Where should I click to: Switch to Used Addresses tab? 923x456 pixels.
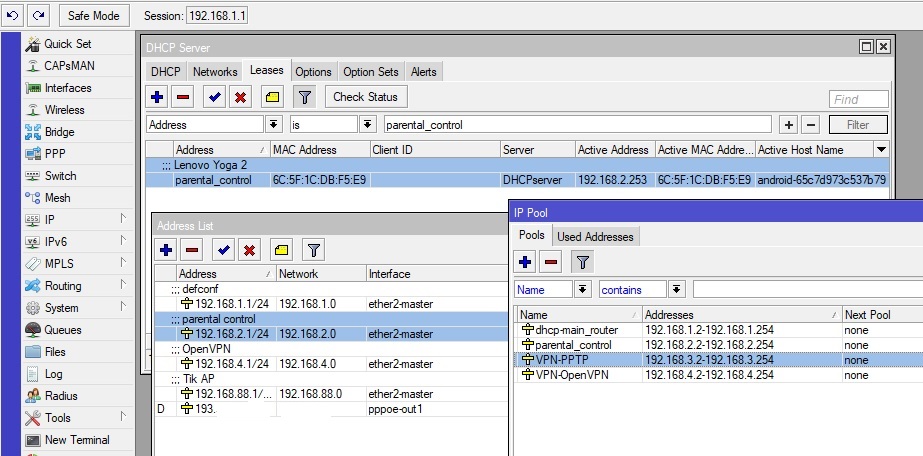[x=595, y=237]
